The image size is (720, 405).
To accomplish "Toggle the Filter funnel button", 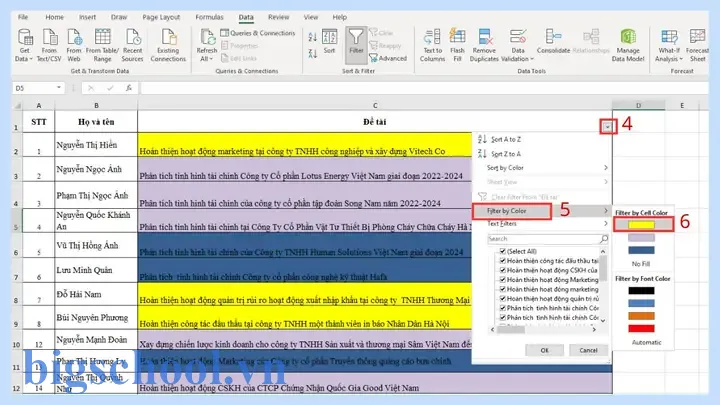I will (x=356, y=44).
